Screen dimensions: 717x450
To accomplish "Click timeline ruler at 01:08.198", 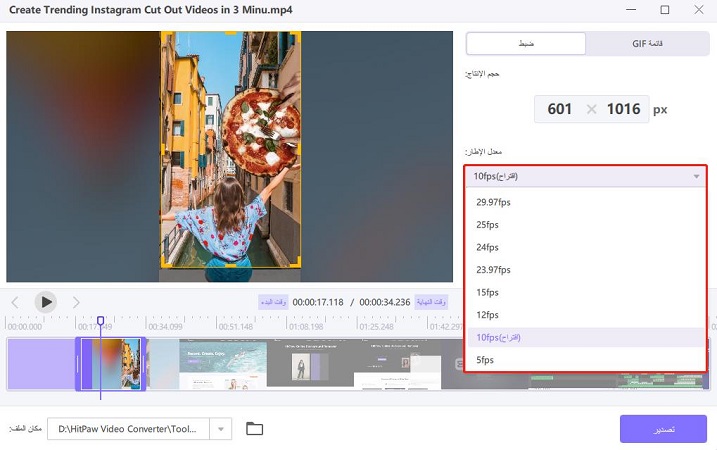I will pyautogui.click(x=306, y=327).
